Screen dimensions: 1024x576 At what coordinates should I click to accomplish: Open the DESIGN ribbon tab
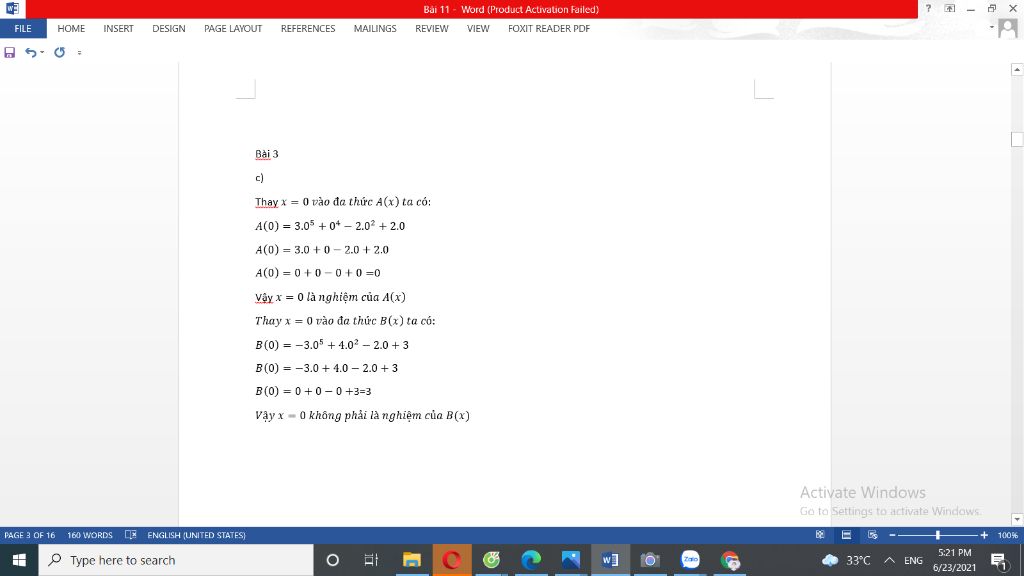(x=168, y=29)
